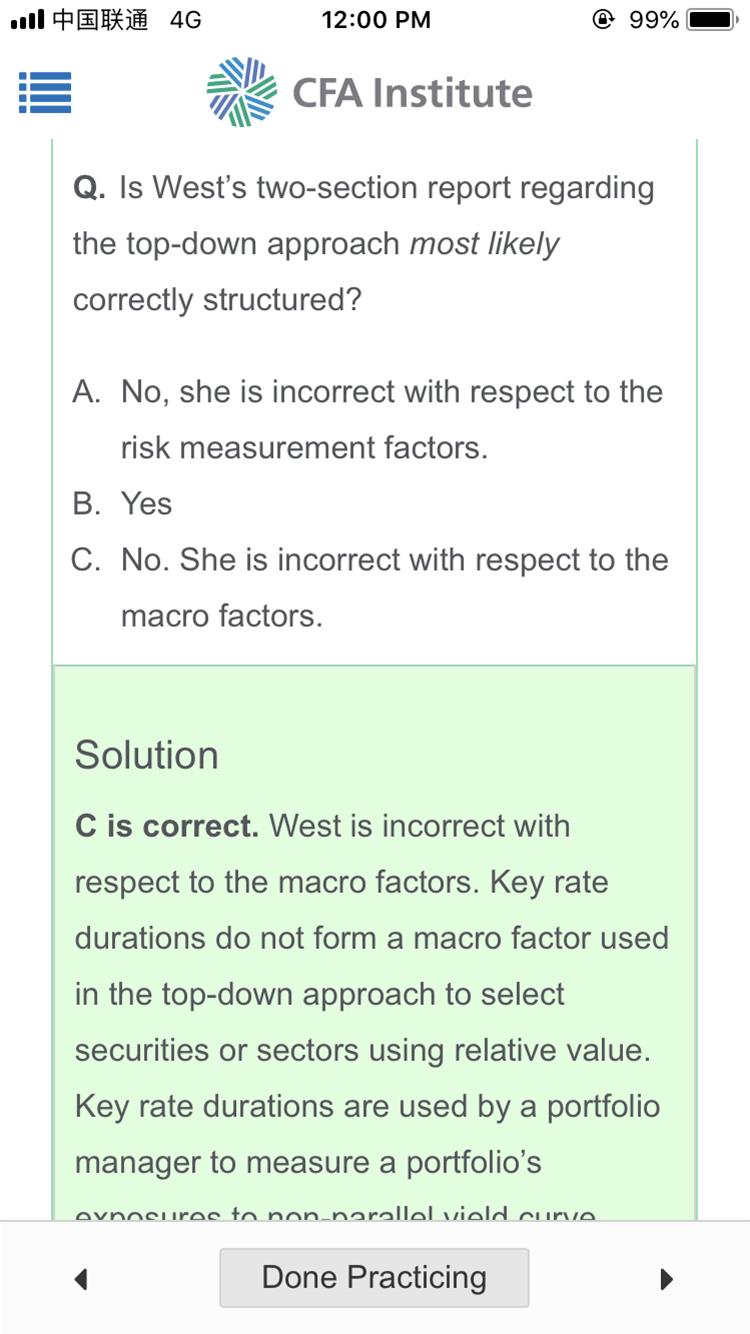Tap the rotation lock status icon
Viewport: 750px width, 1334px height.
coord(603,20)
